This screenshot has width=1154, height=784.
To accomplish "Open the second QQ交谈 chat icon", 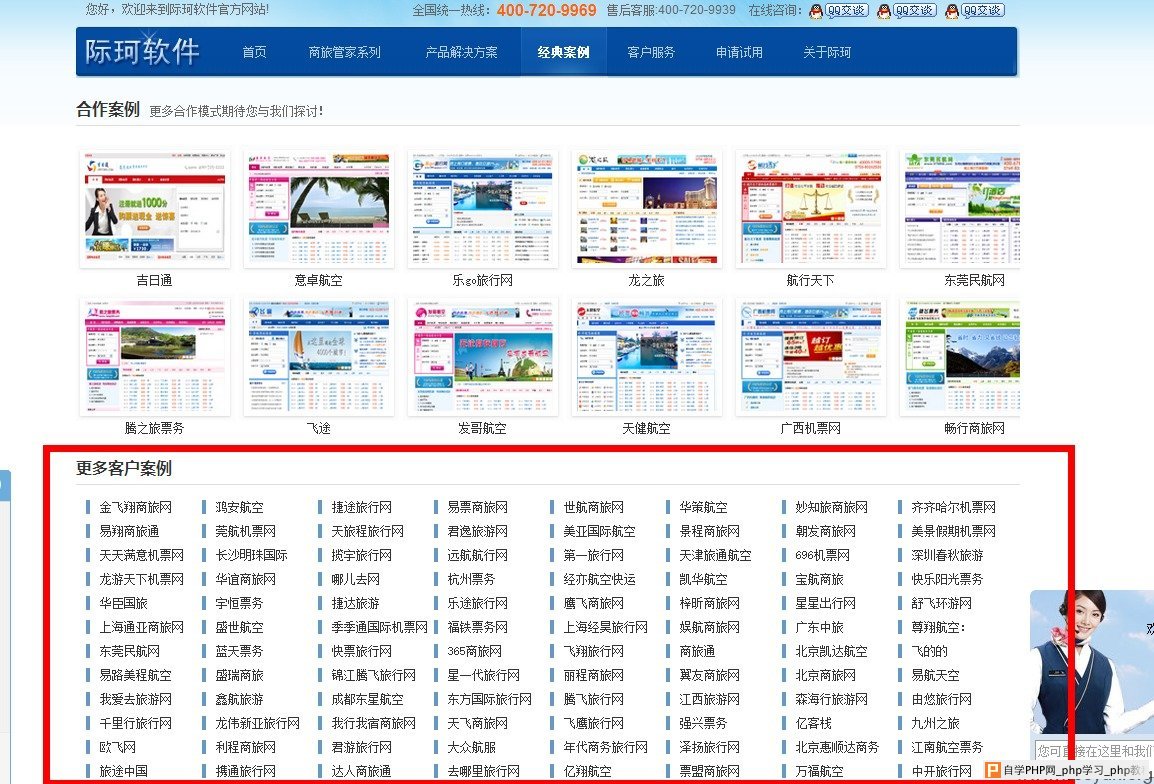I will (x=907, y=11).
